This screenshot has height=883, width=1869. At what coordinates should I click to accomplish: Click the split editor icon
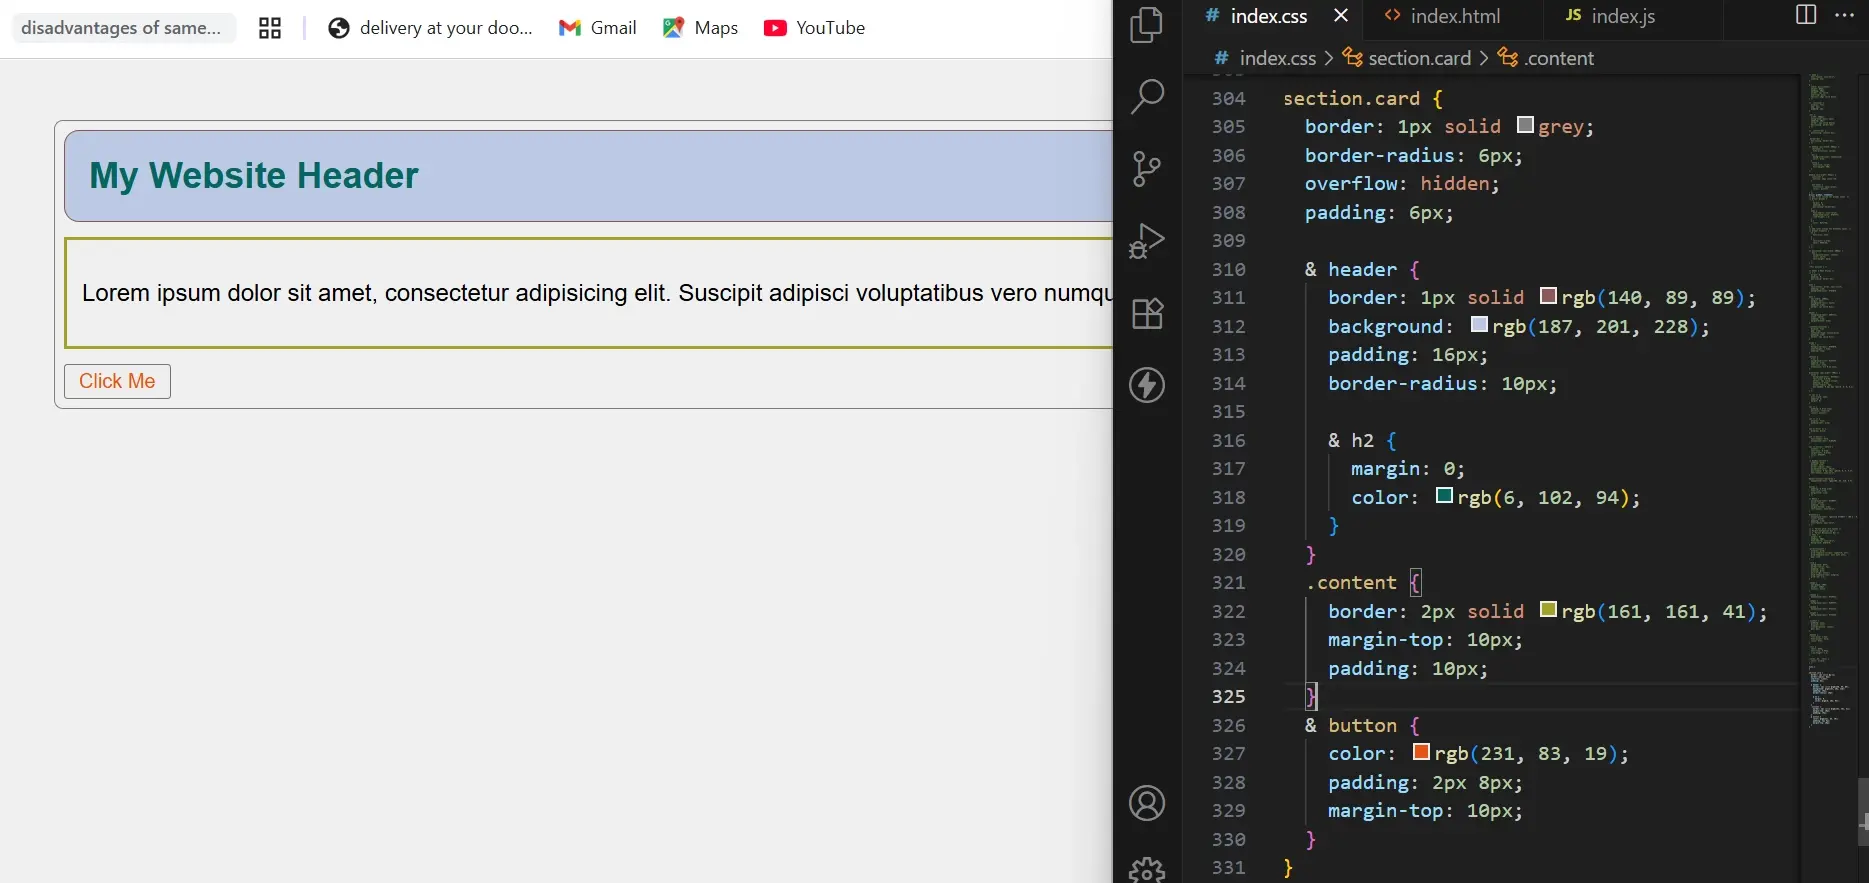click(x=1806, y=15)
